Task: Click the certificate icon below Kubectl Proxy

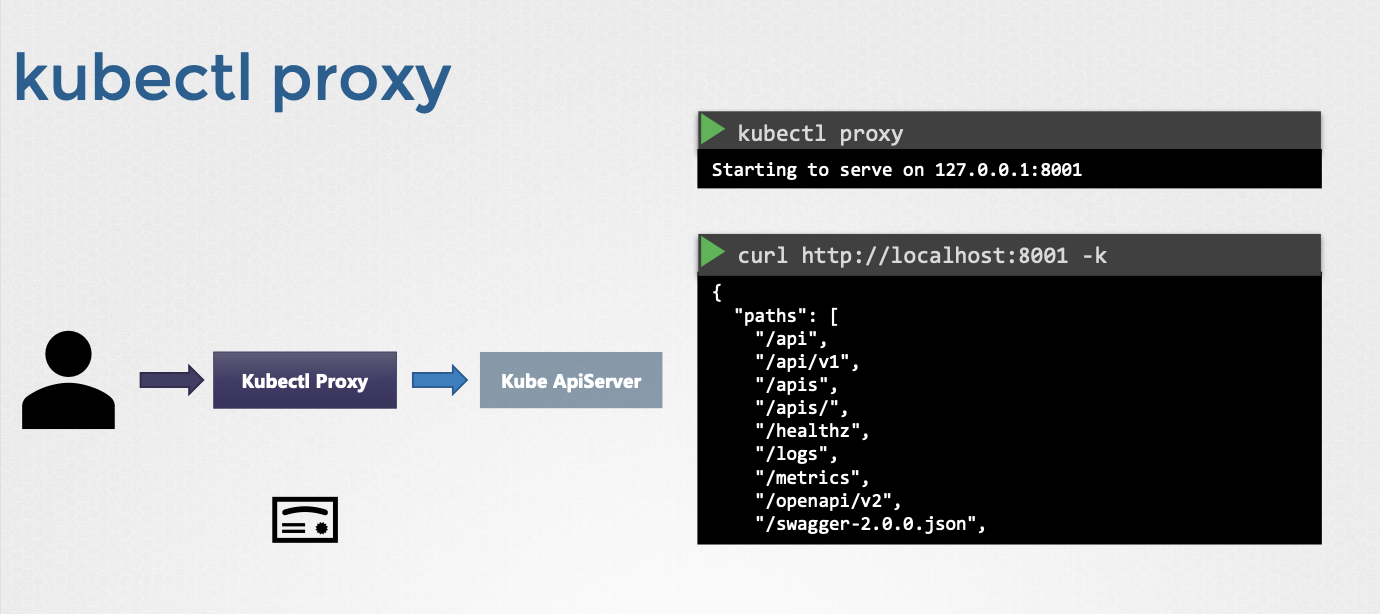Action: coord(305,520)
